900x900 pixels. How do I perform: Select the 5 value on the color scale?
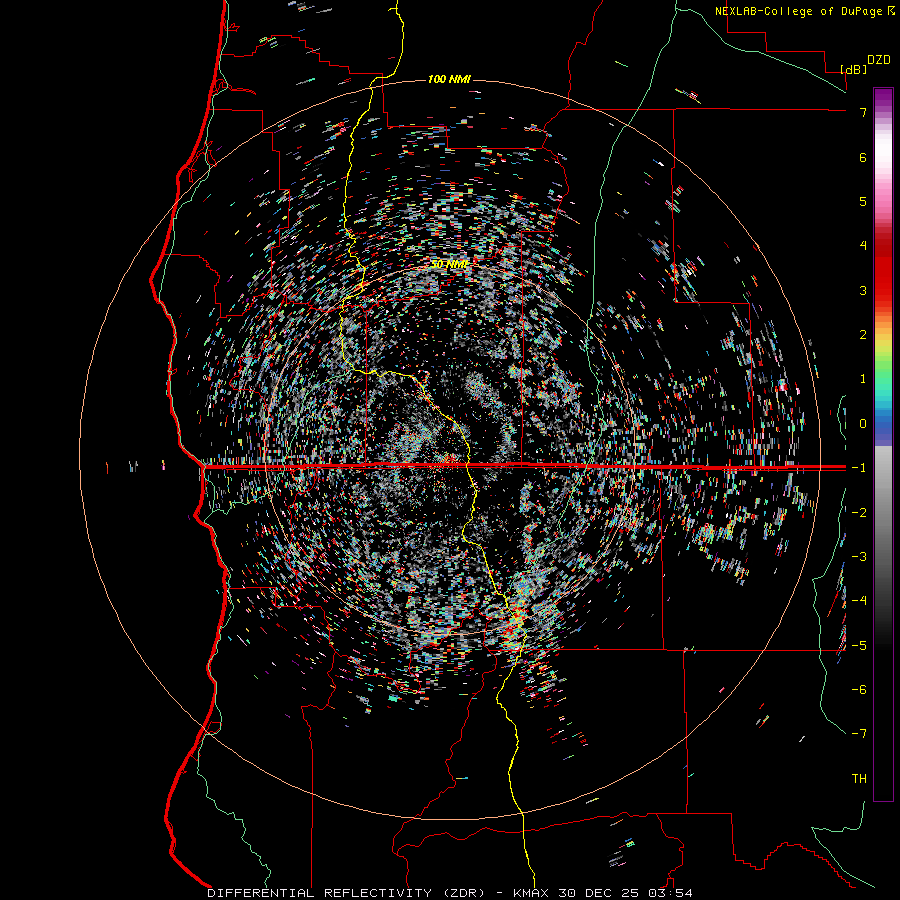coord(863,201)
